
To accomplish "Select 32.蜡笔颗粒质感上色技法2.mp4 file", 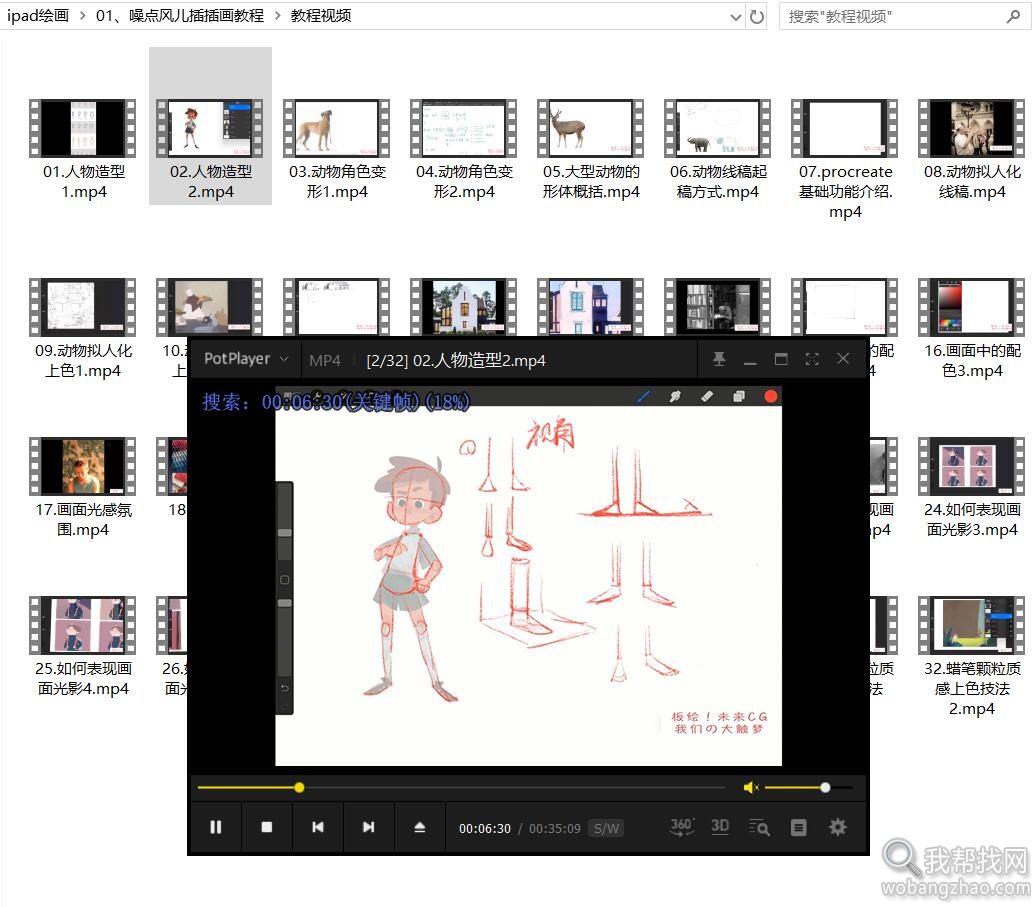I will (x=972, y=655).
